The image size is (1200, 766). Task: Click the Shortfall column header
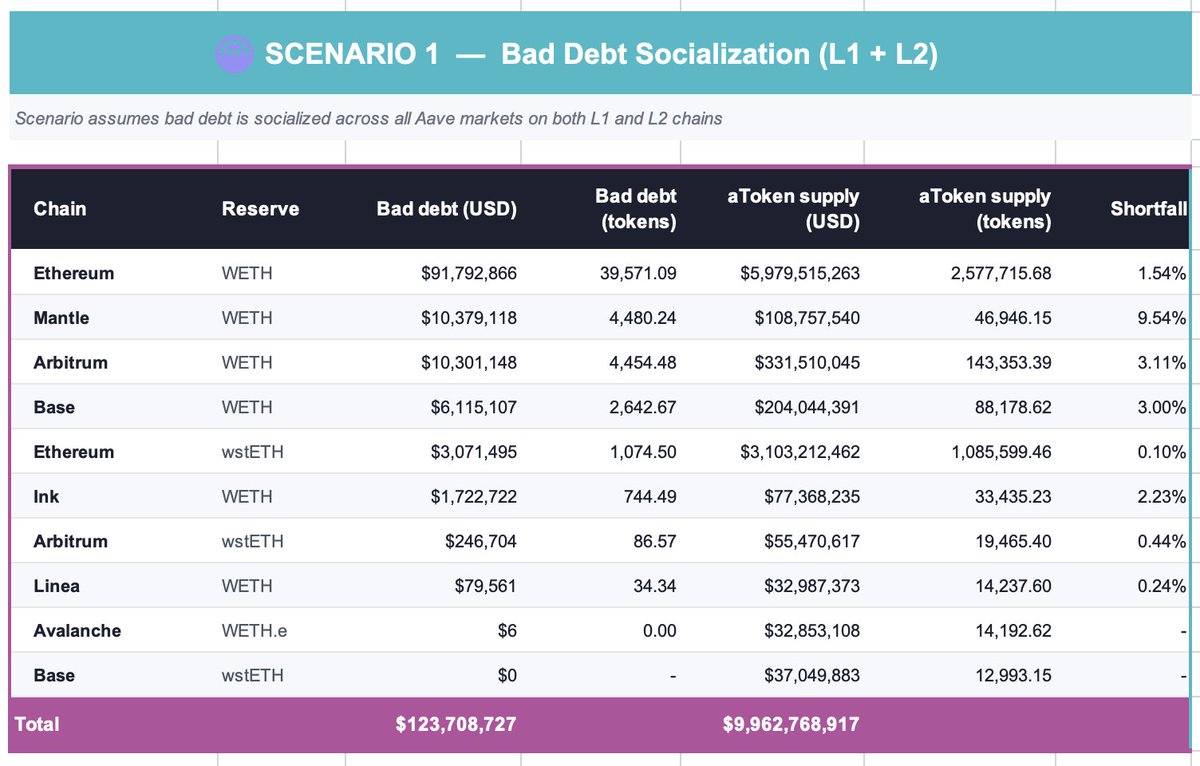coord(1148,209)
